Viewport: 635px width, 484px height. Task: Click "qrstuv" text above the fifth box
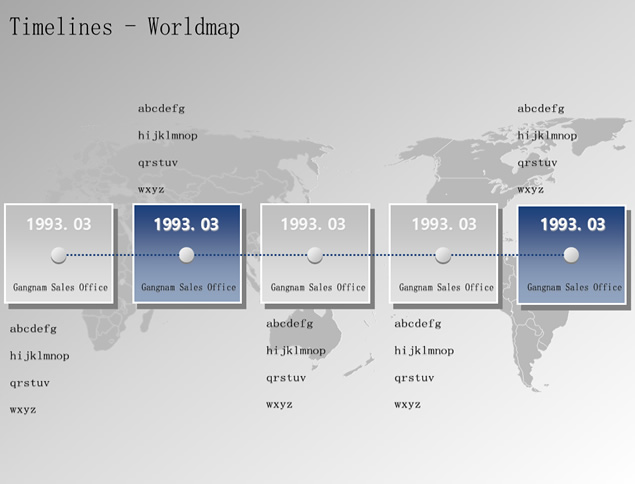(x=537, y=163)
